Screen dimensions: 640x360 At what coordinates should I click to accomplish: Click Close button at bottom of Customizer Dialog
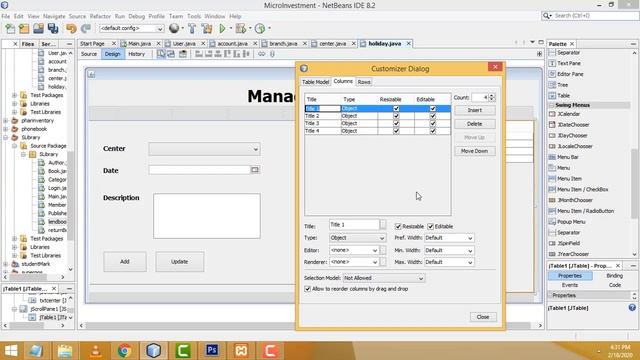(x=483, y=317)
